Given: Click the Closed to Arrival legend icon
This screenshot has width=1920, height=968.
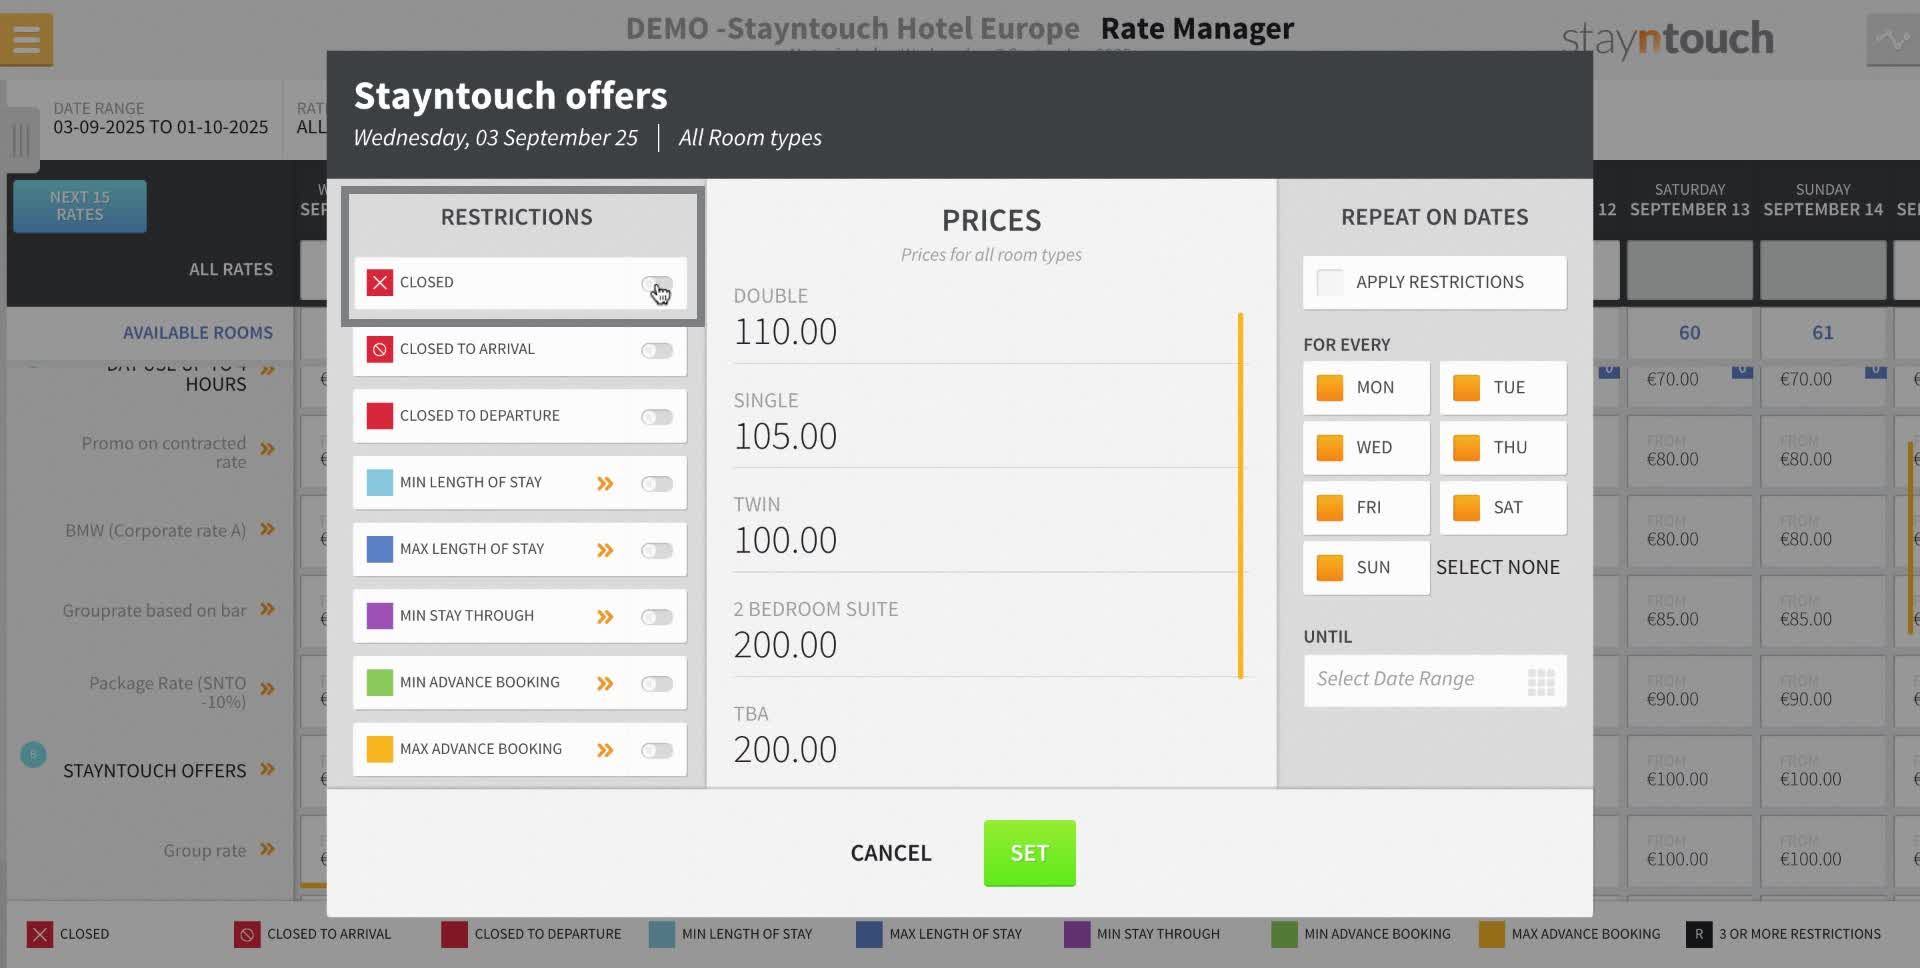Looking at the screenshot, I should coord(246,935).
